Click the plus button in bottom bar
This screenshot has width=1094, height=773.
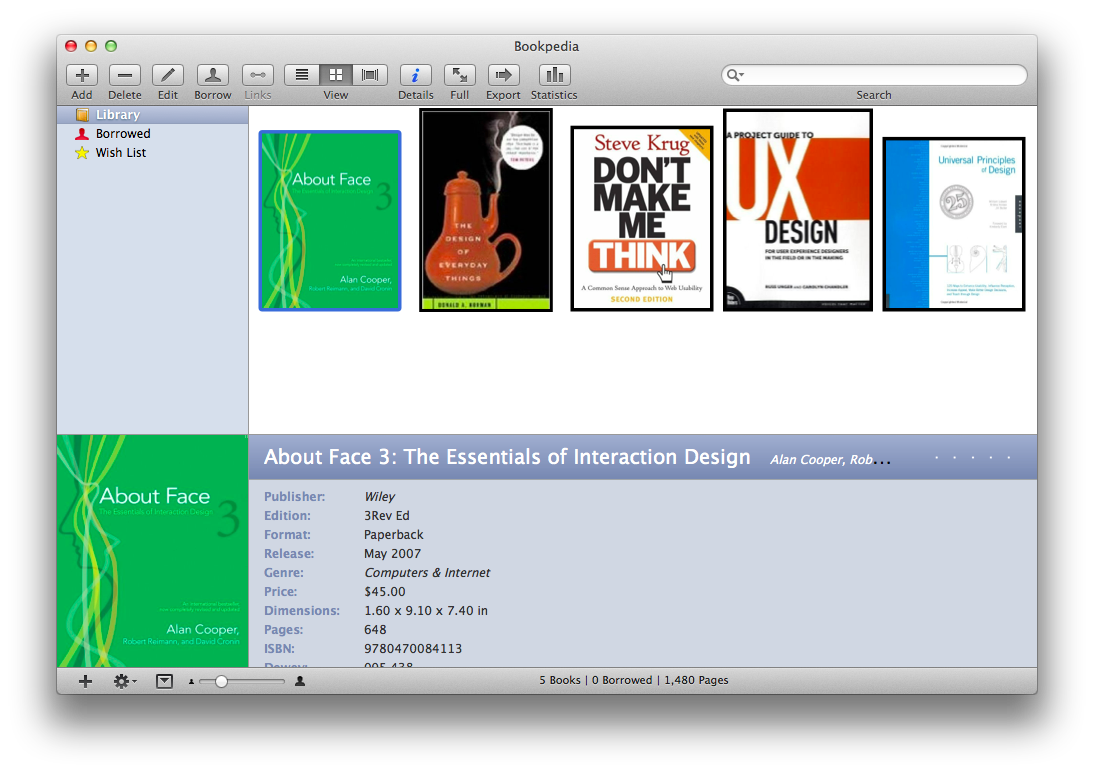[85, 681]
